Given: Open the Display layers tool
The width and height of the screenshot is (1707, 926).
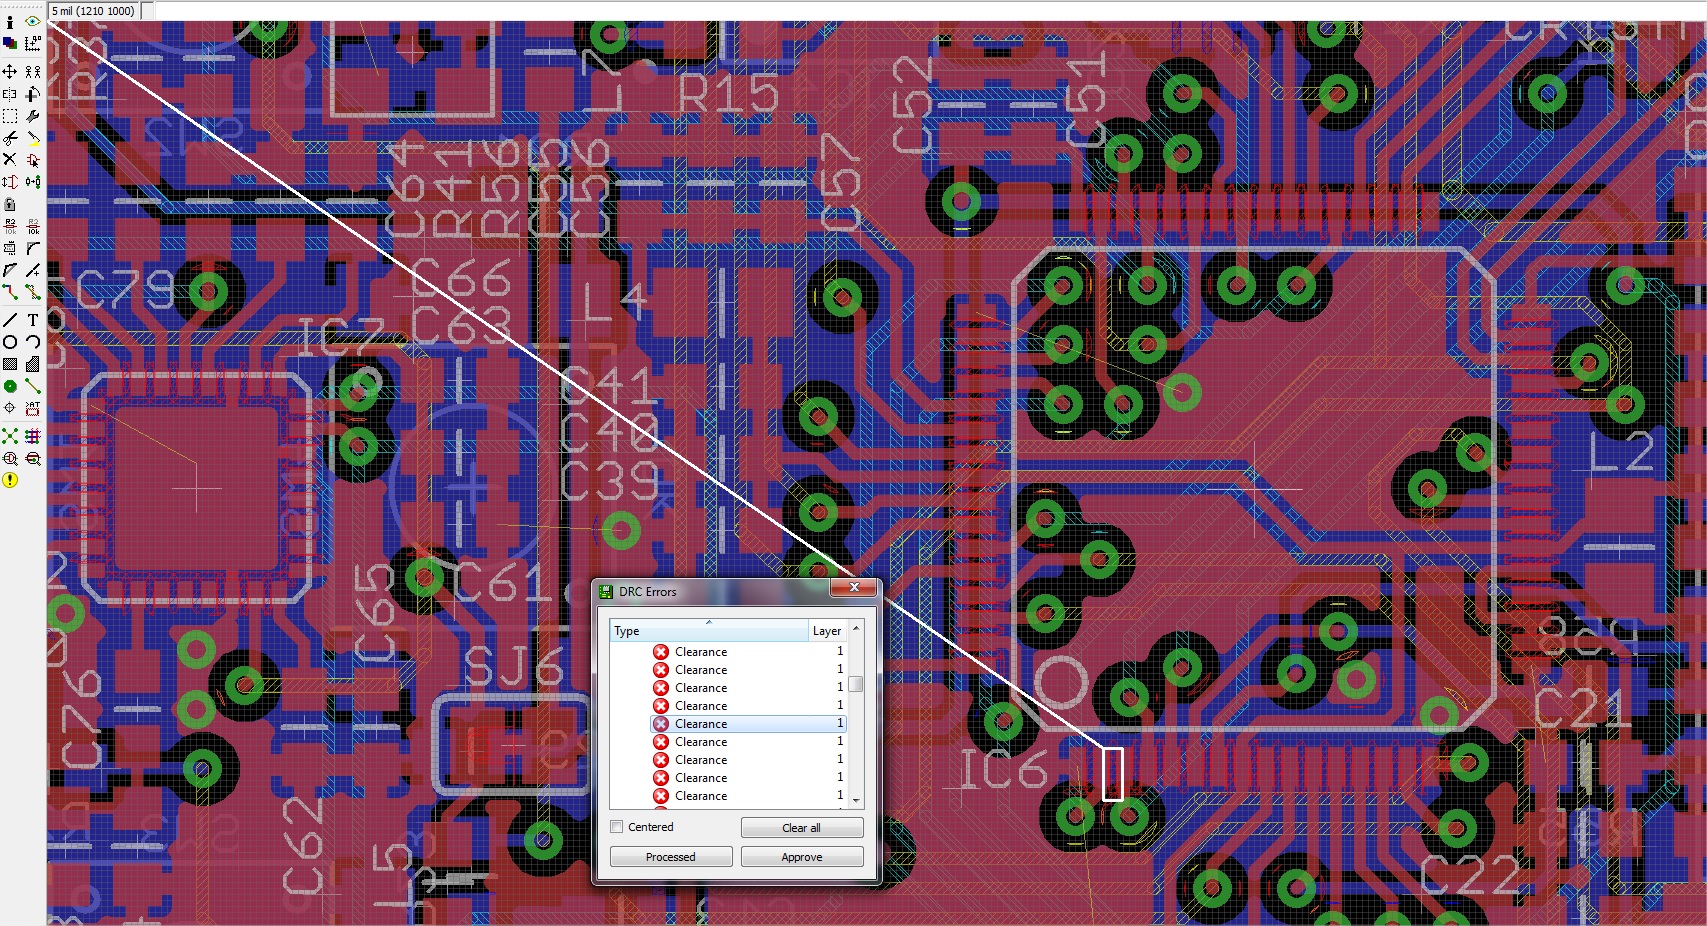Looking at the screenshot, I should coord(9,43).
